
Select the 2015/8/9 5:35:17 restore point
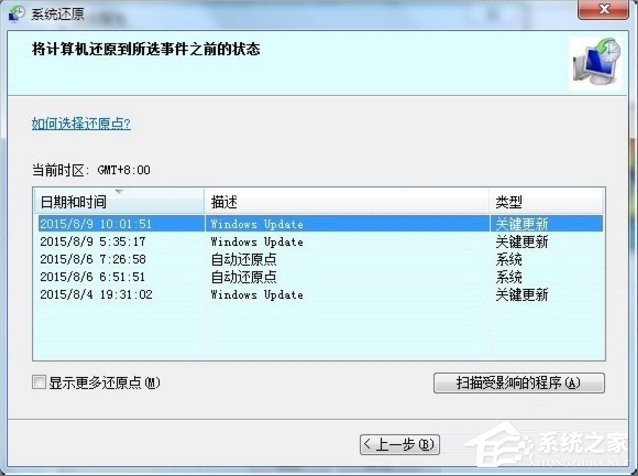click(93, 241)
